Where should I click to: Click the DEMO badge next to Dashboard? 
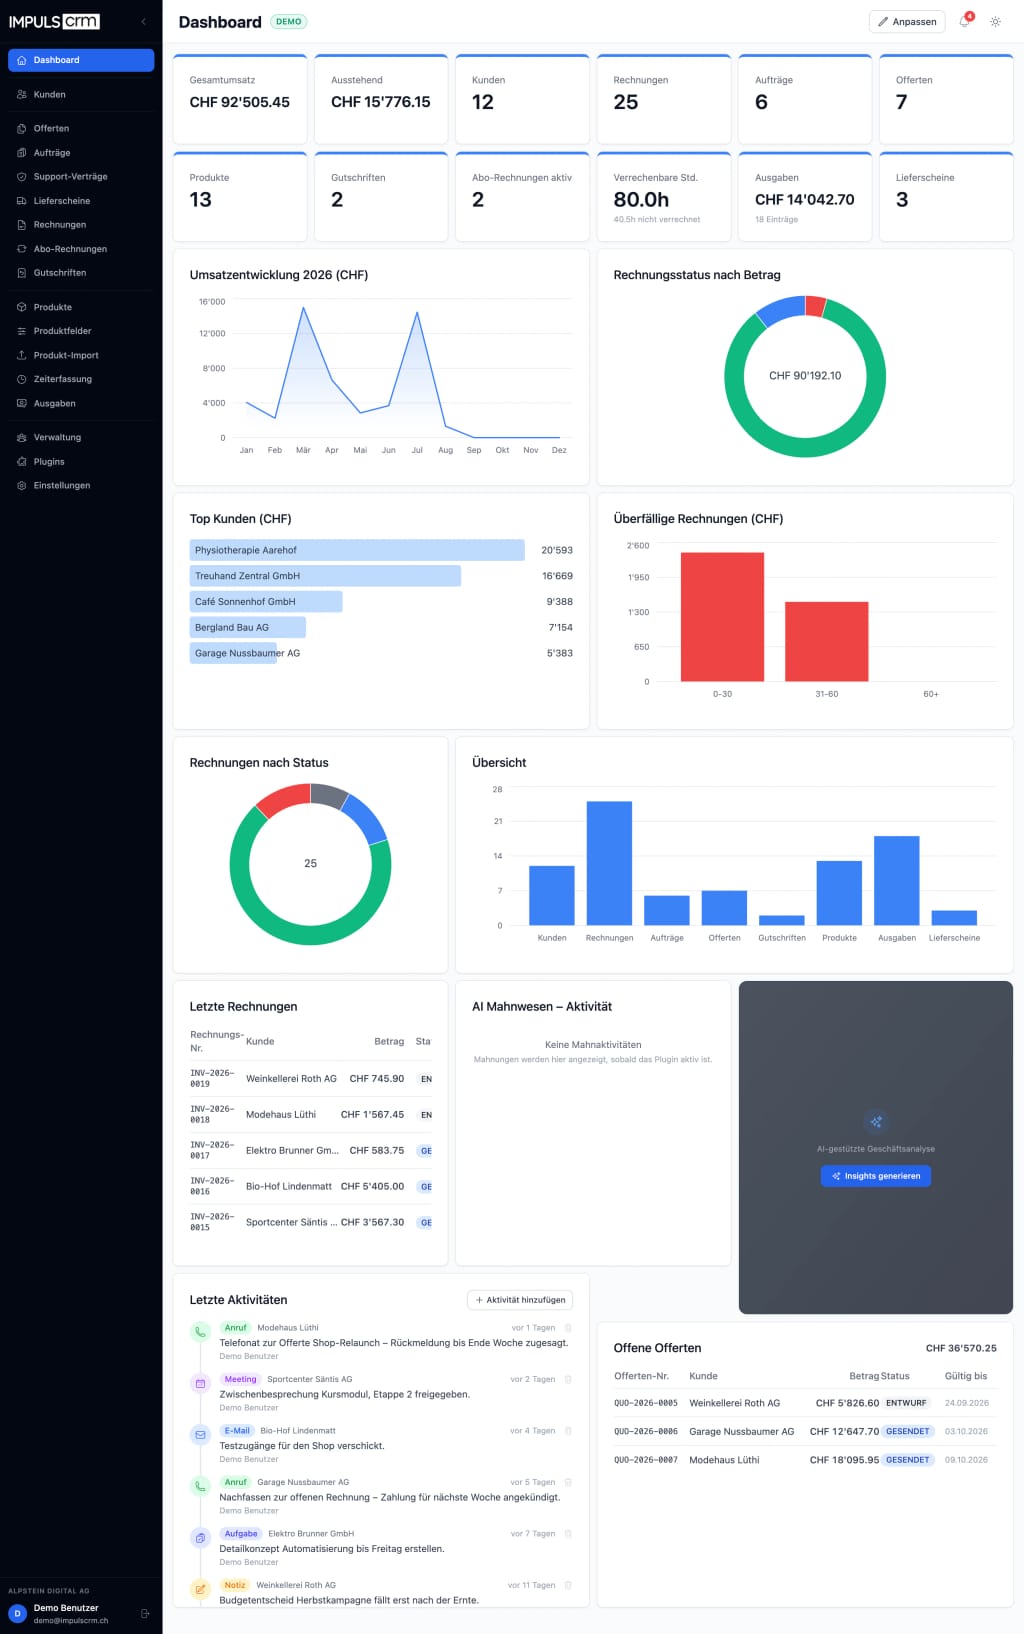click(x=289, y=21)
